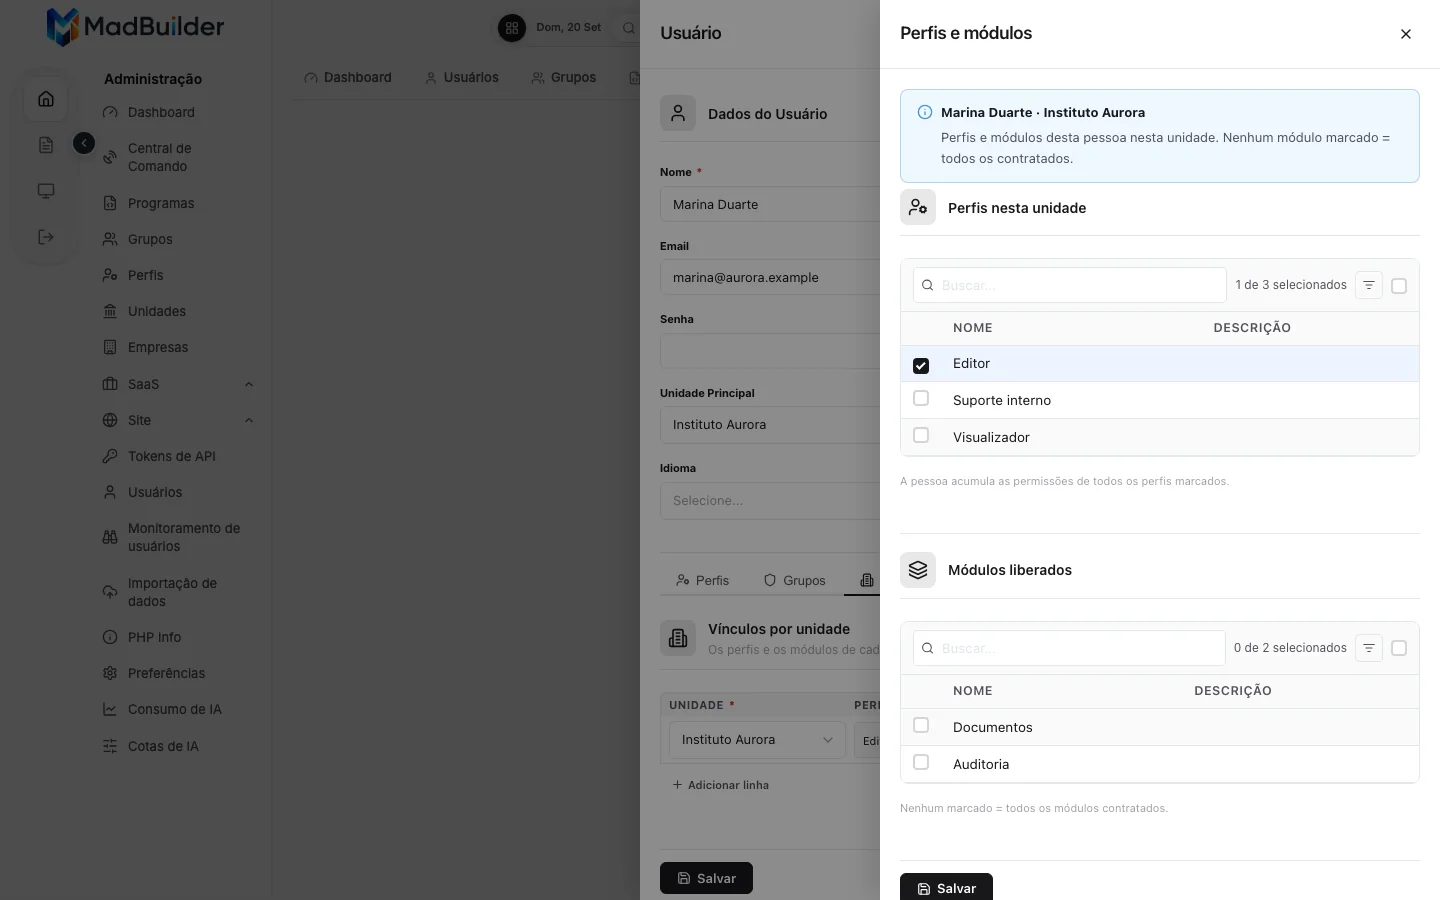Open the apps grid icon beside the date
Screen dimensions: 1440x900
tap(512, 28)
